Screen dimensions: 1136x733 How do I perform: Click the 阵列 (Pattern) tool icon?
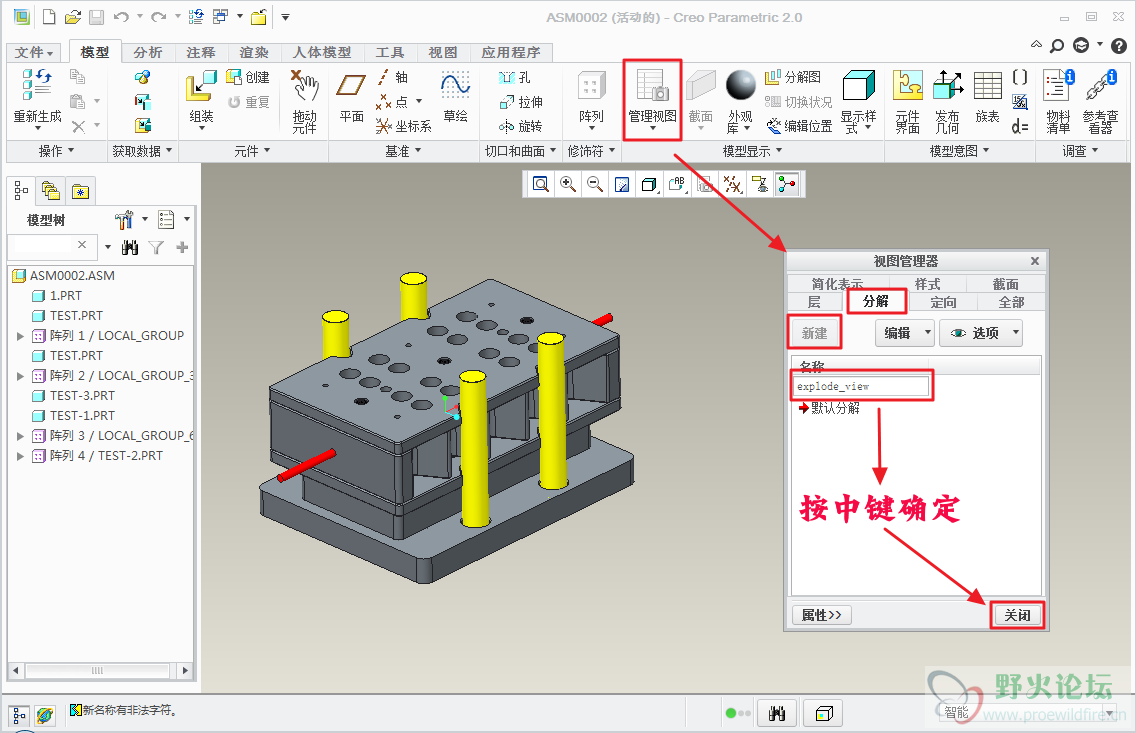(x=591, y=97)
